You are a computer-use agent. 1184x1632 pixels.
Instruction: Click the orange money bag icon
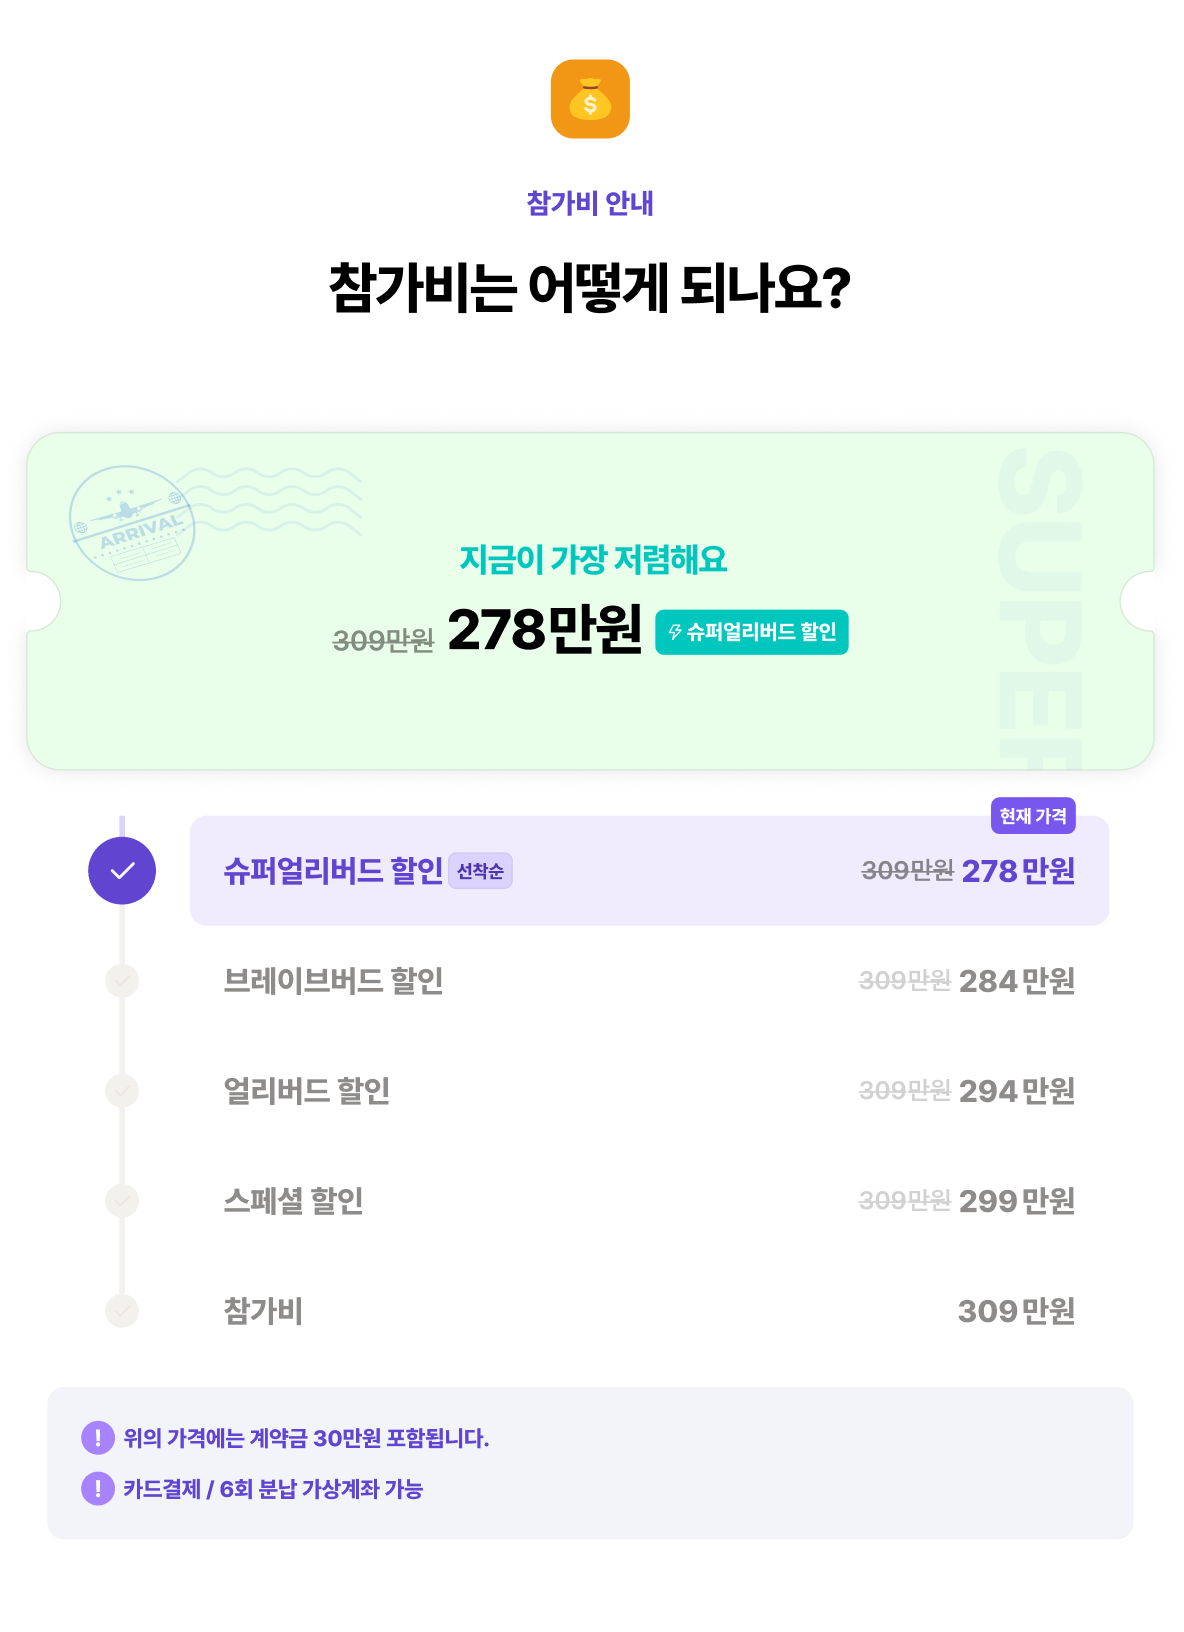(590, 99)
